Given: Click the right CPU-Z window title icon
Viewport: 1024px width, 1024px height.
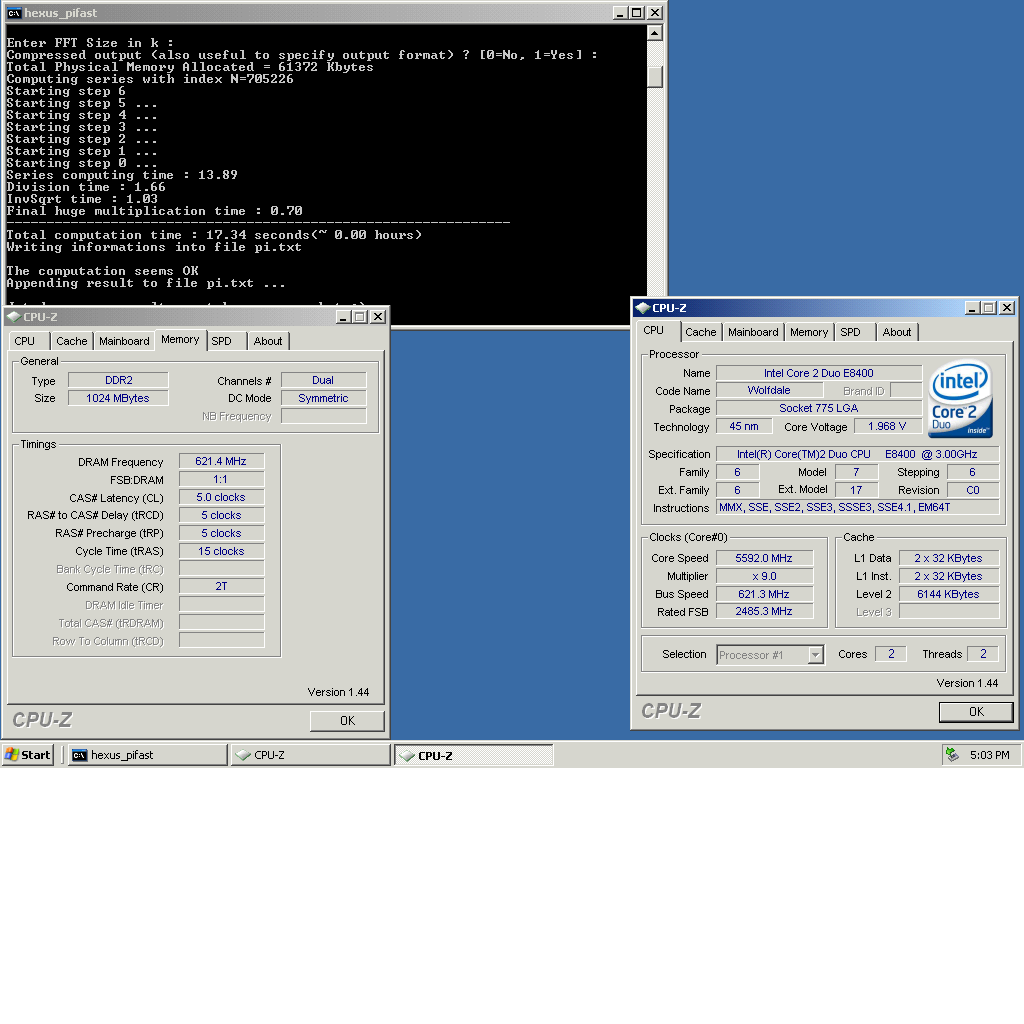Looking at the screenshot, I should (x=643, y=308).
